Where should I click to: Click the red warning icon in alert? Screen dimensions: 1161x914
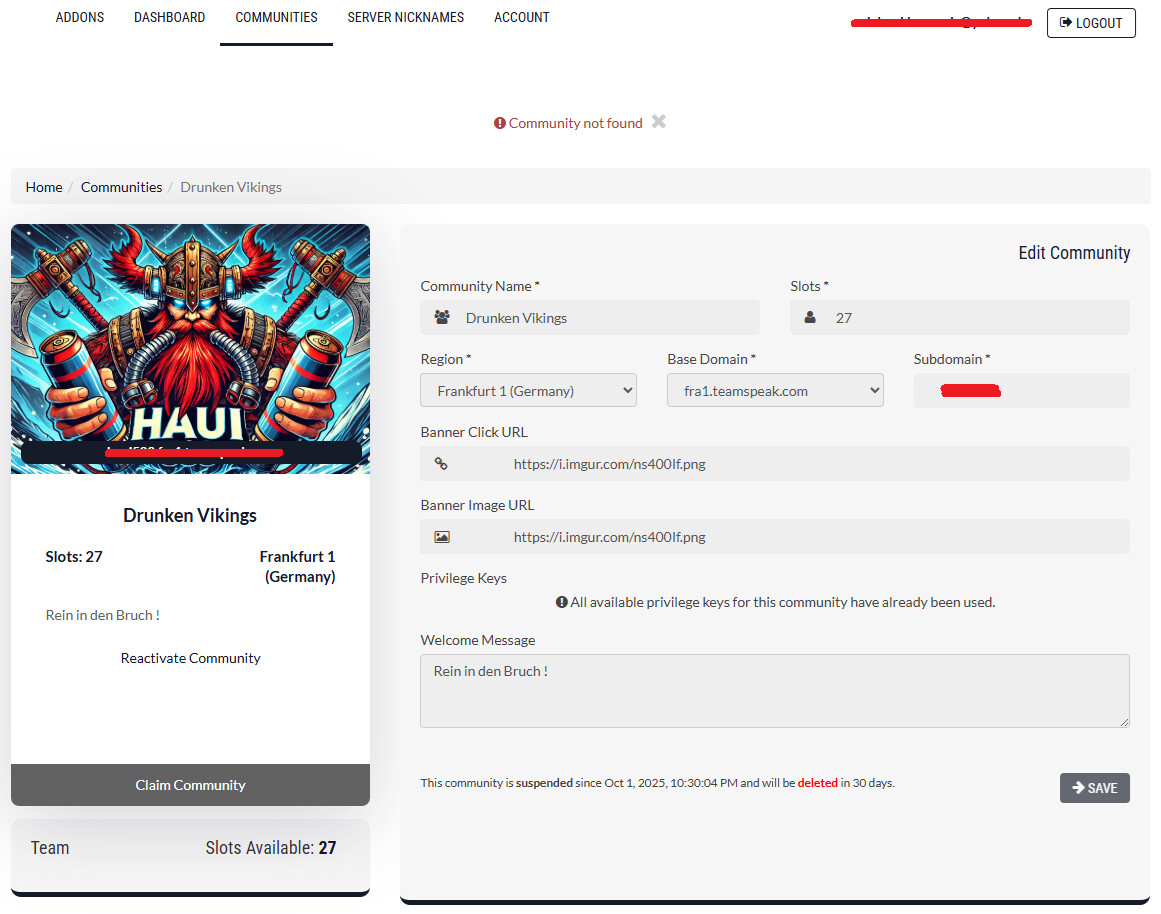500,123
